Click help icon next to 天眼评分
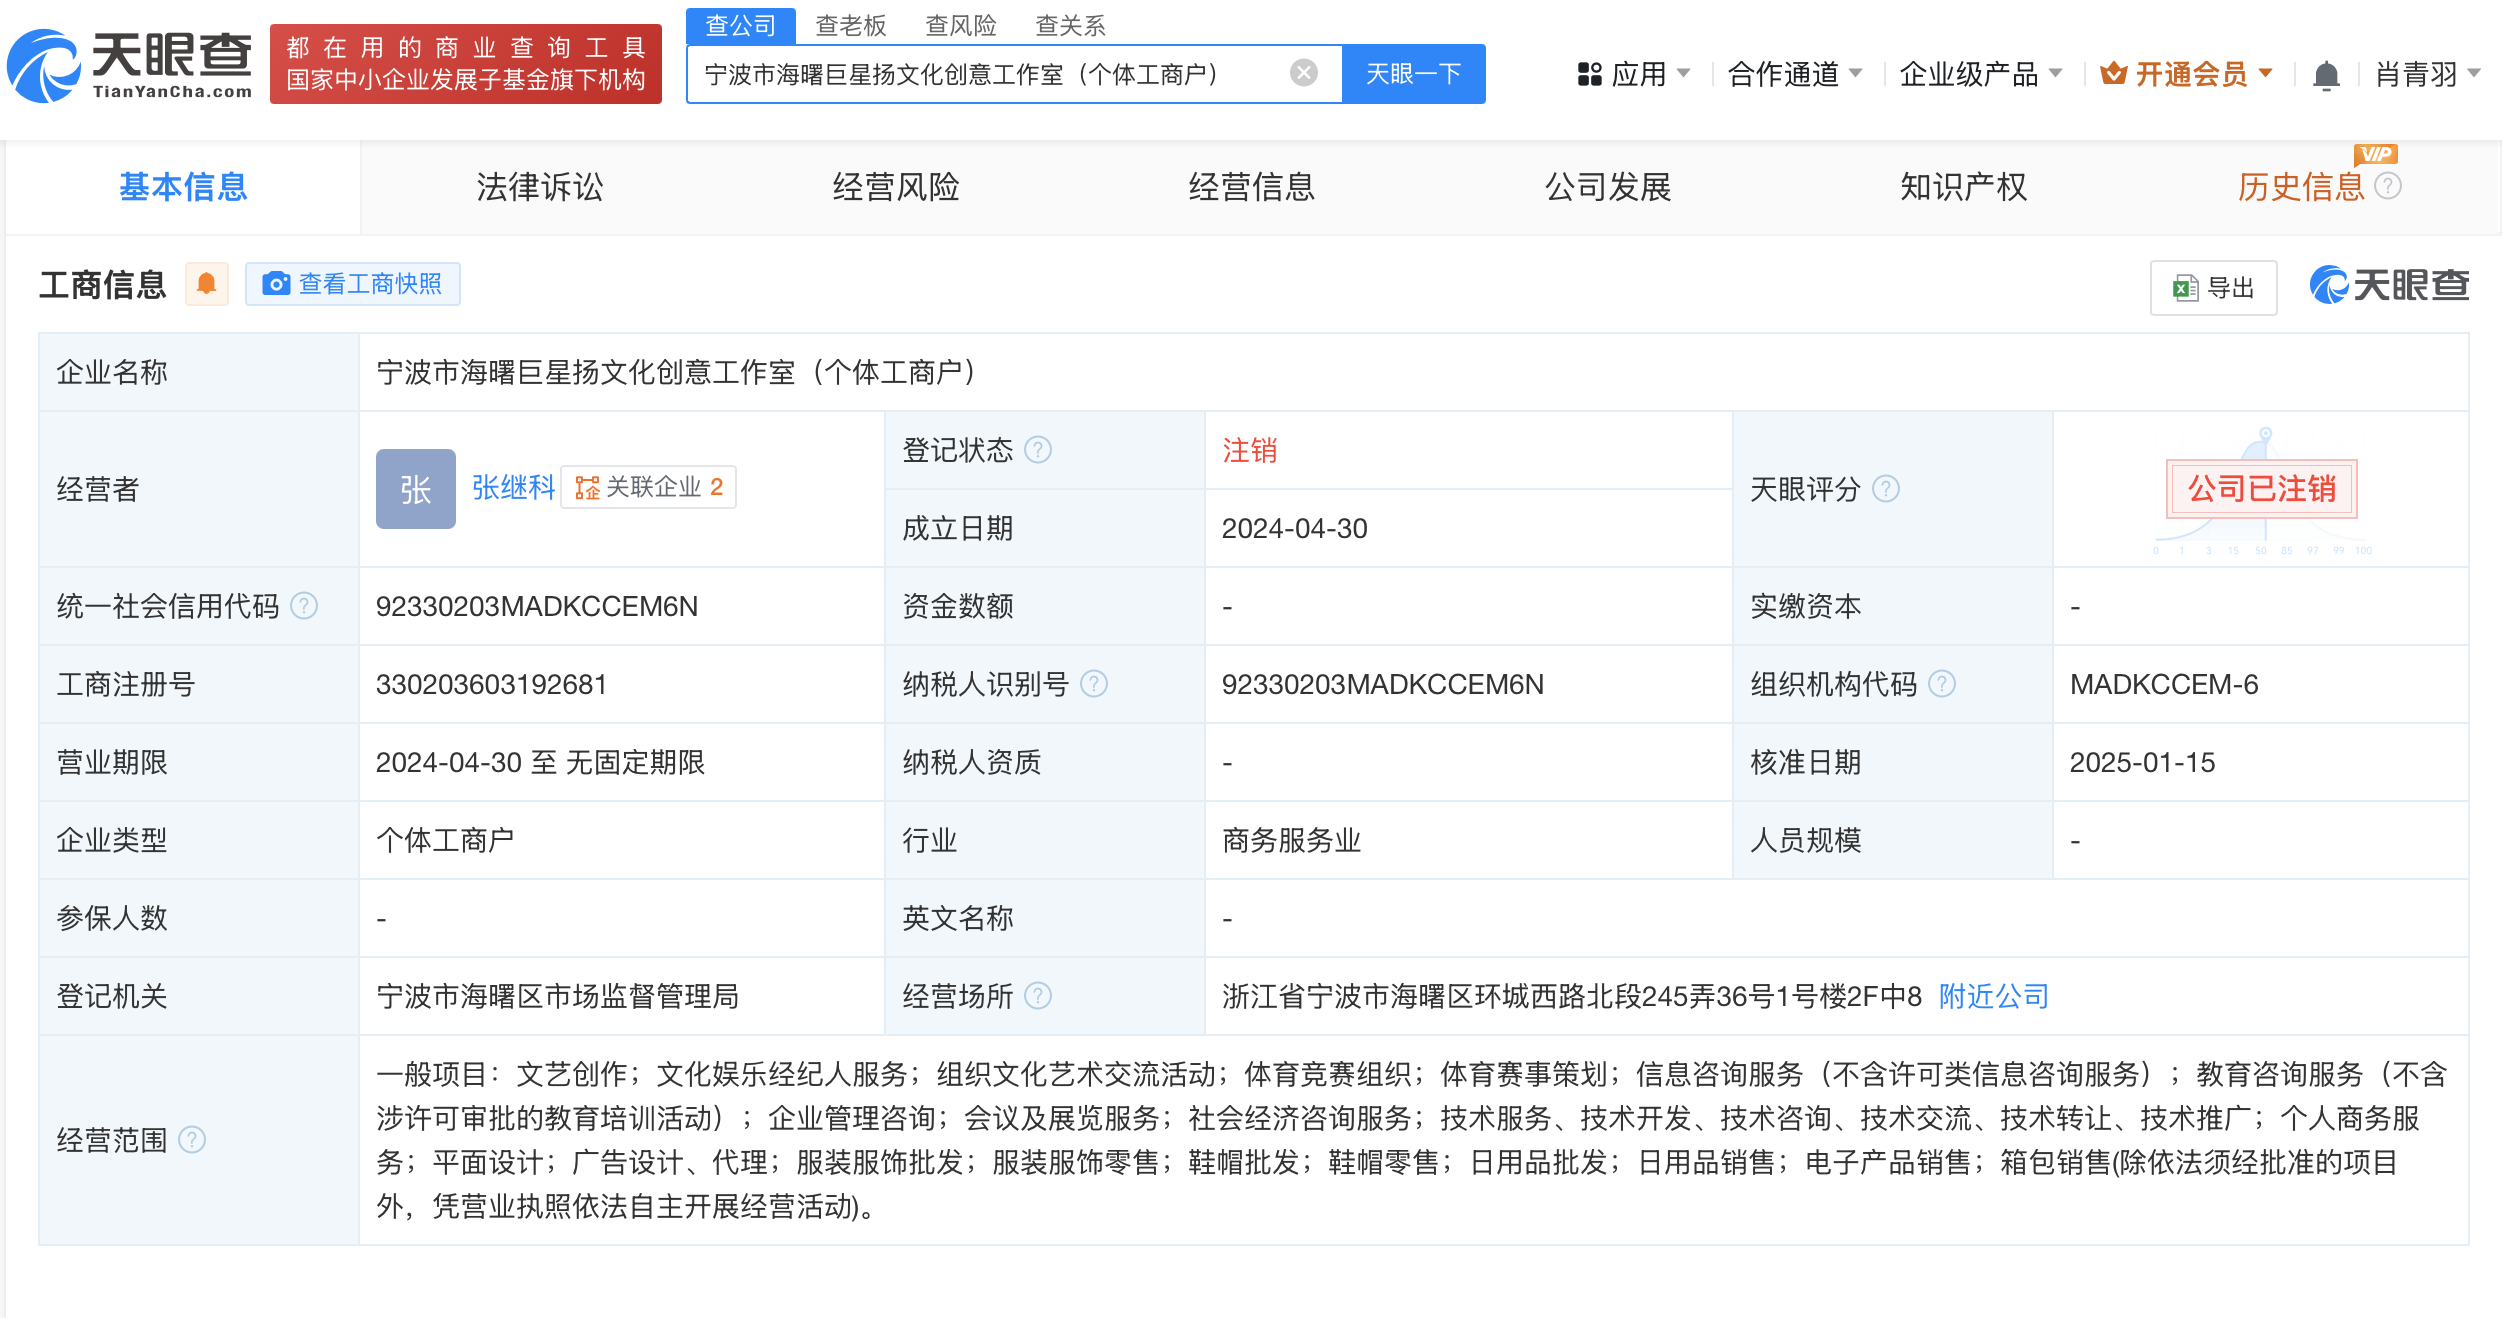The image size is (2502, 1318). click(1886, 489)
